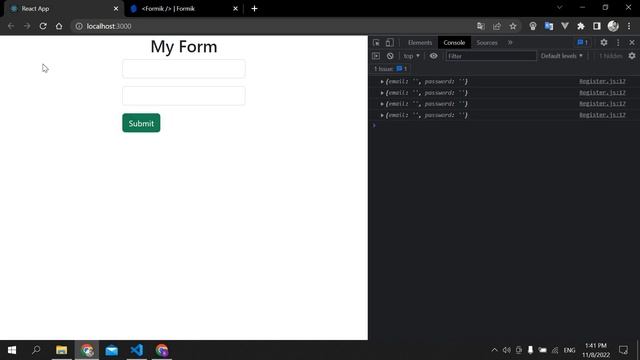Toggle the device toolbar in DevTools
This screenshot has width=640, height=360.
pos(390,42)
